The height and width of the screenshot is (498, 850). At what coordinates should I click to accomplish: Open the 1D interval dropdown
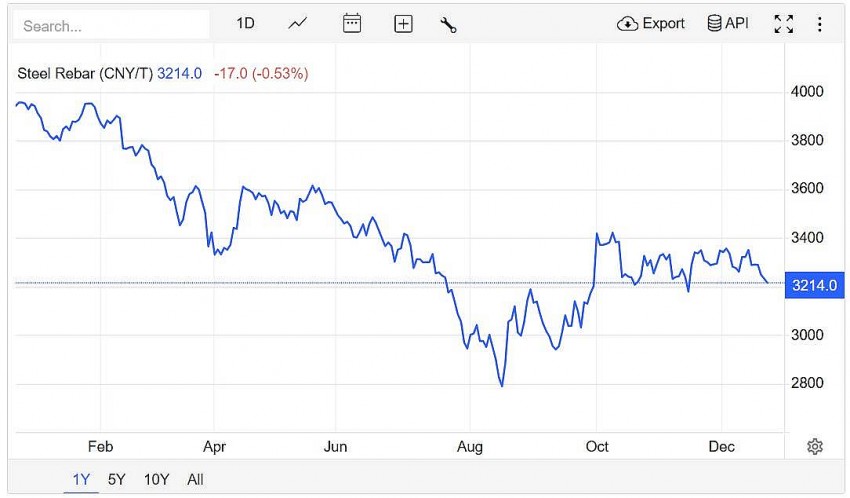[245, 24]
